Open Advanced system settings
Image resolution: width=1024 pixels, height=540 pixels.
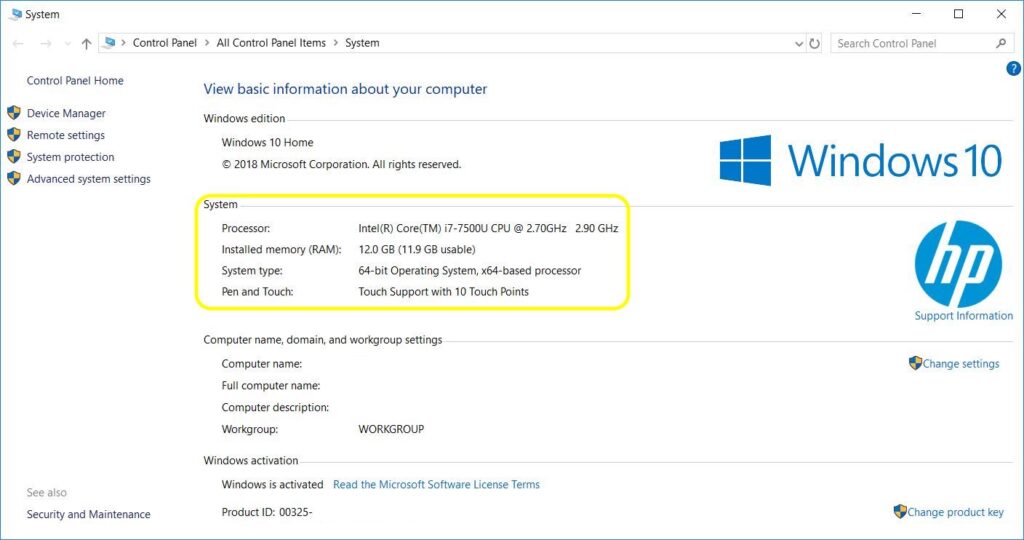(x=88, y=180)
